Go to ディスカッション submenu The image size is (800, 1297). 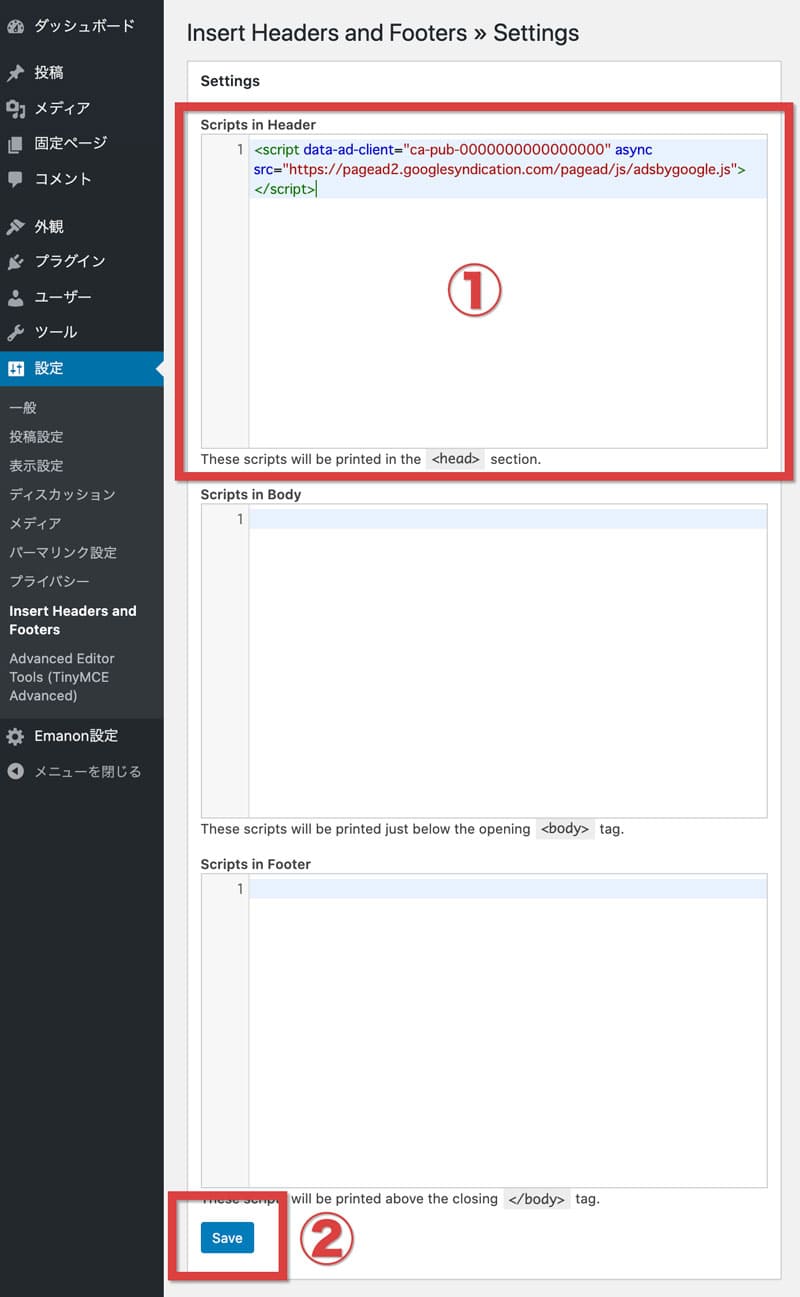coord(62,495)
